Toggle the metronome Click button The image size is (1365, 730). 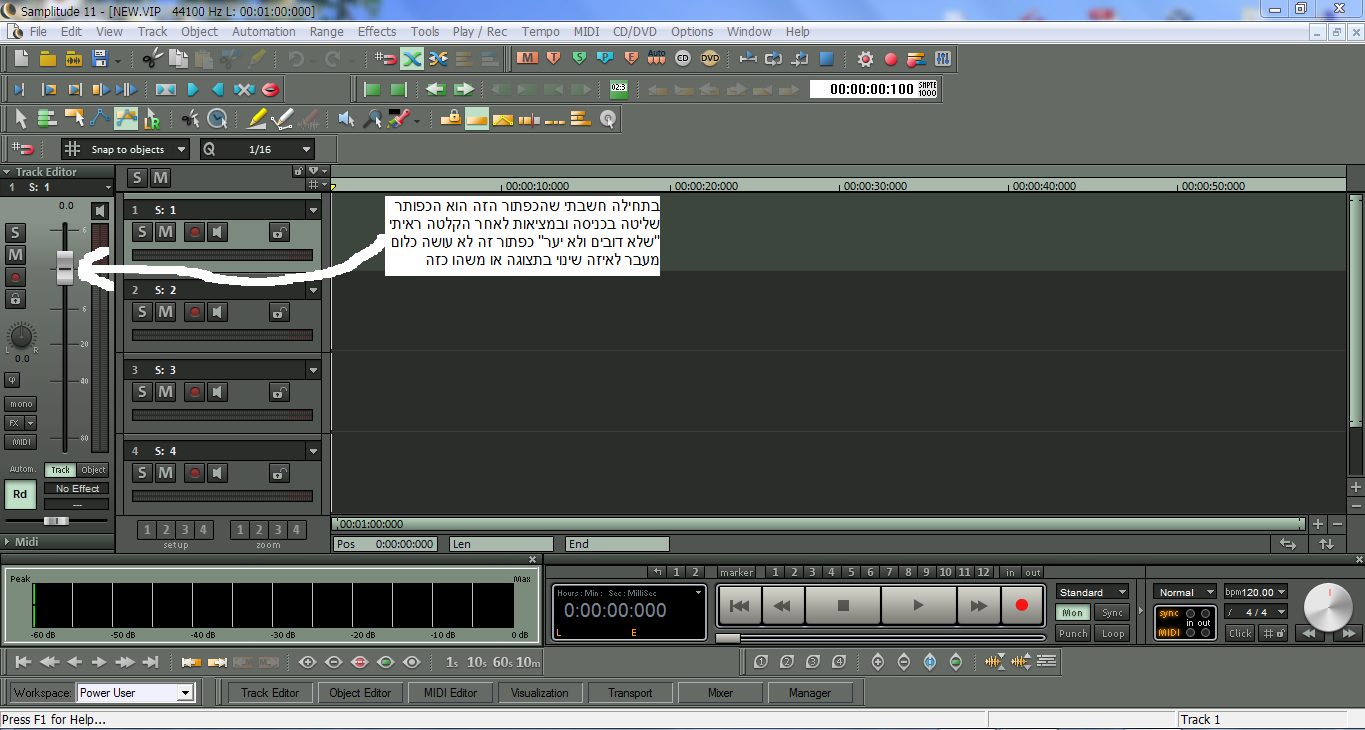pos(1240,633)
